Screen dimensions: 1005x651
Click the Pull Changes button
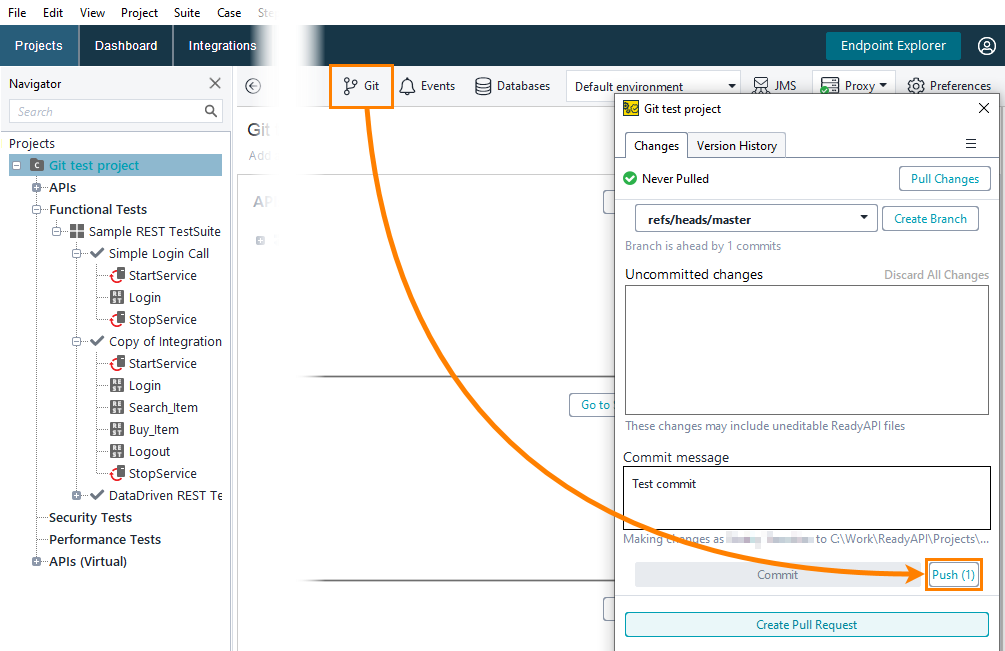(x=944, y=178)
